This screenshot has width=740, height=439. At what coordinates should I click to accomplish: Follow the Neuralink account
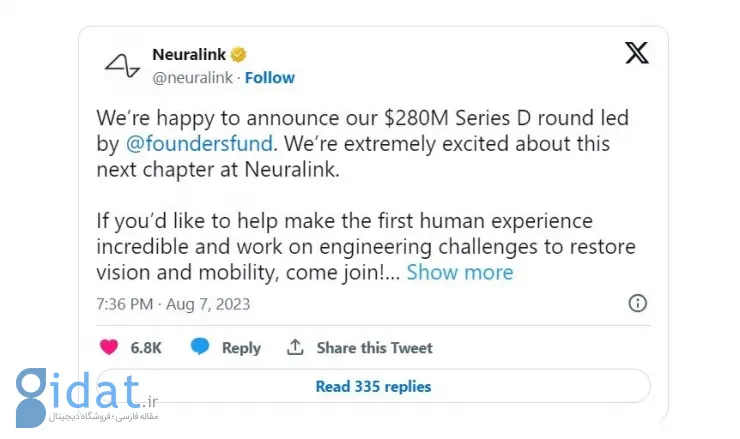tap(269, 77)
